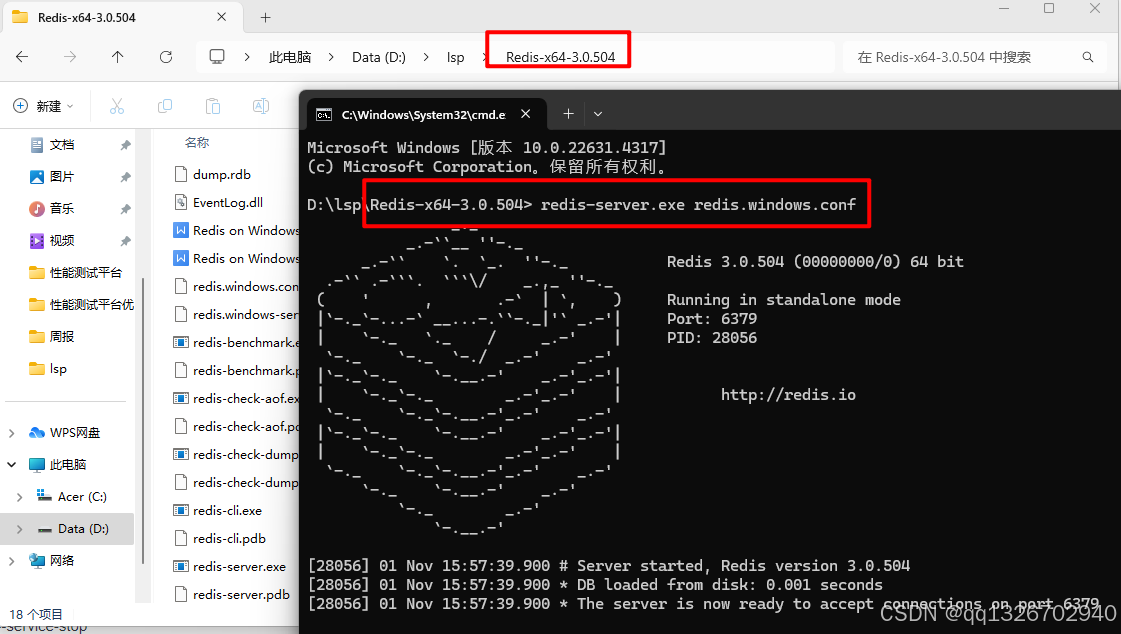The height and width of the screenshot is (634, 1121).
Task: Select the redis-cli.pdb file
Action: 229,538
